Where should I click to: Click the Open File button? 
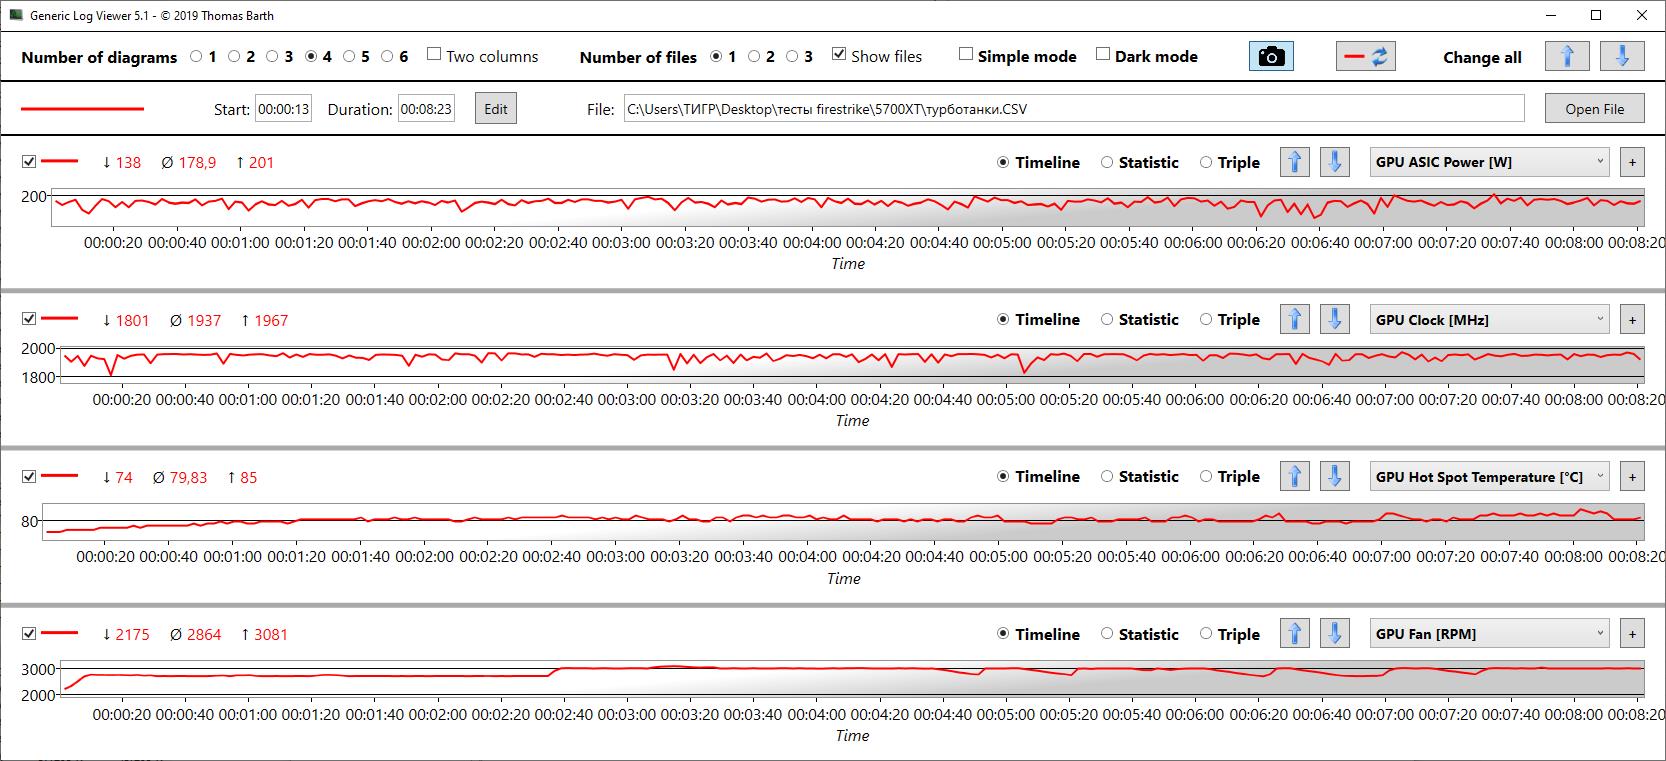coord(1594,109)
